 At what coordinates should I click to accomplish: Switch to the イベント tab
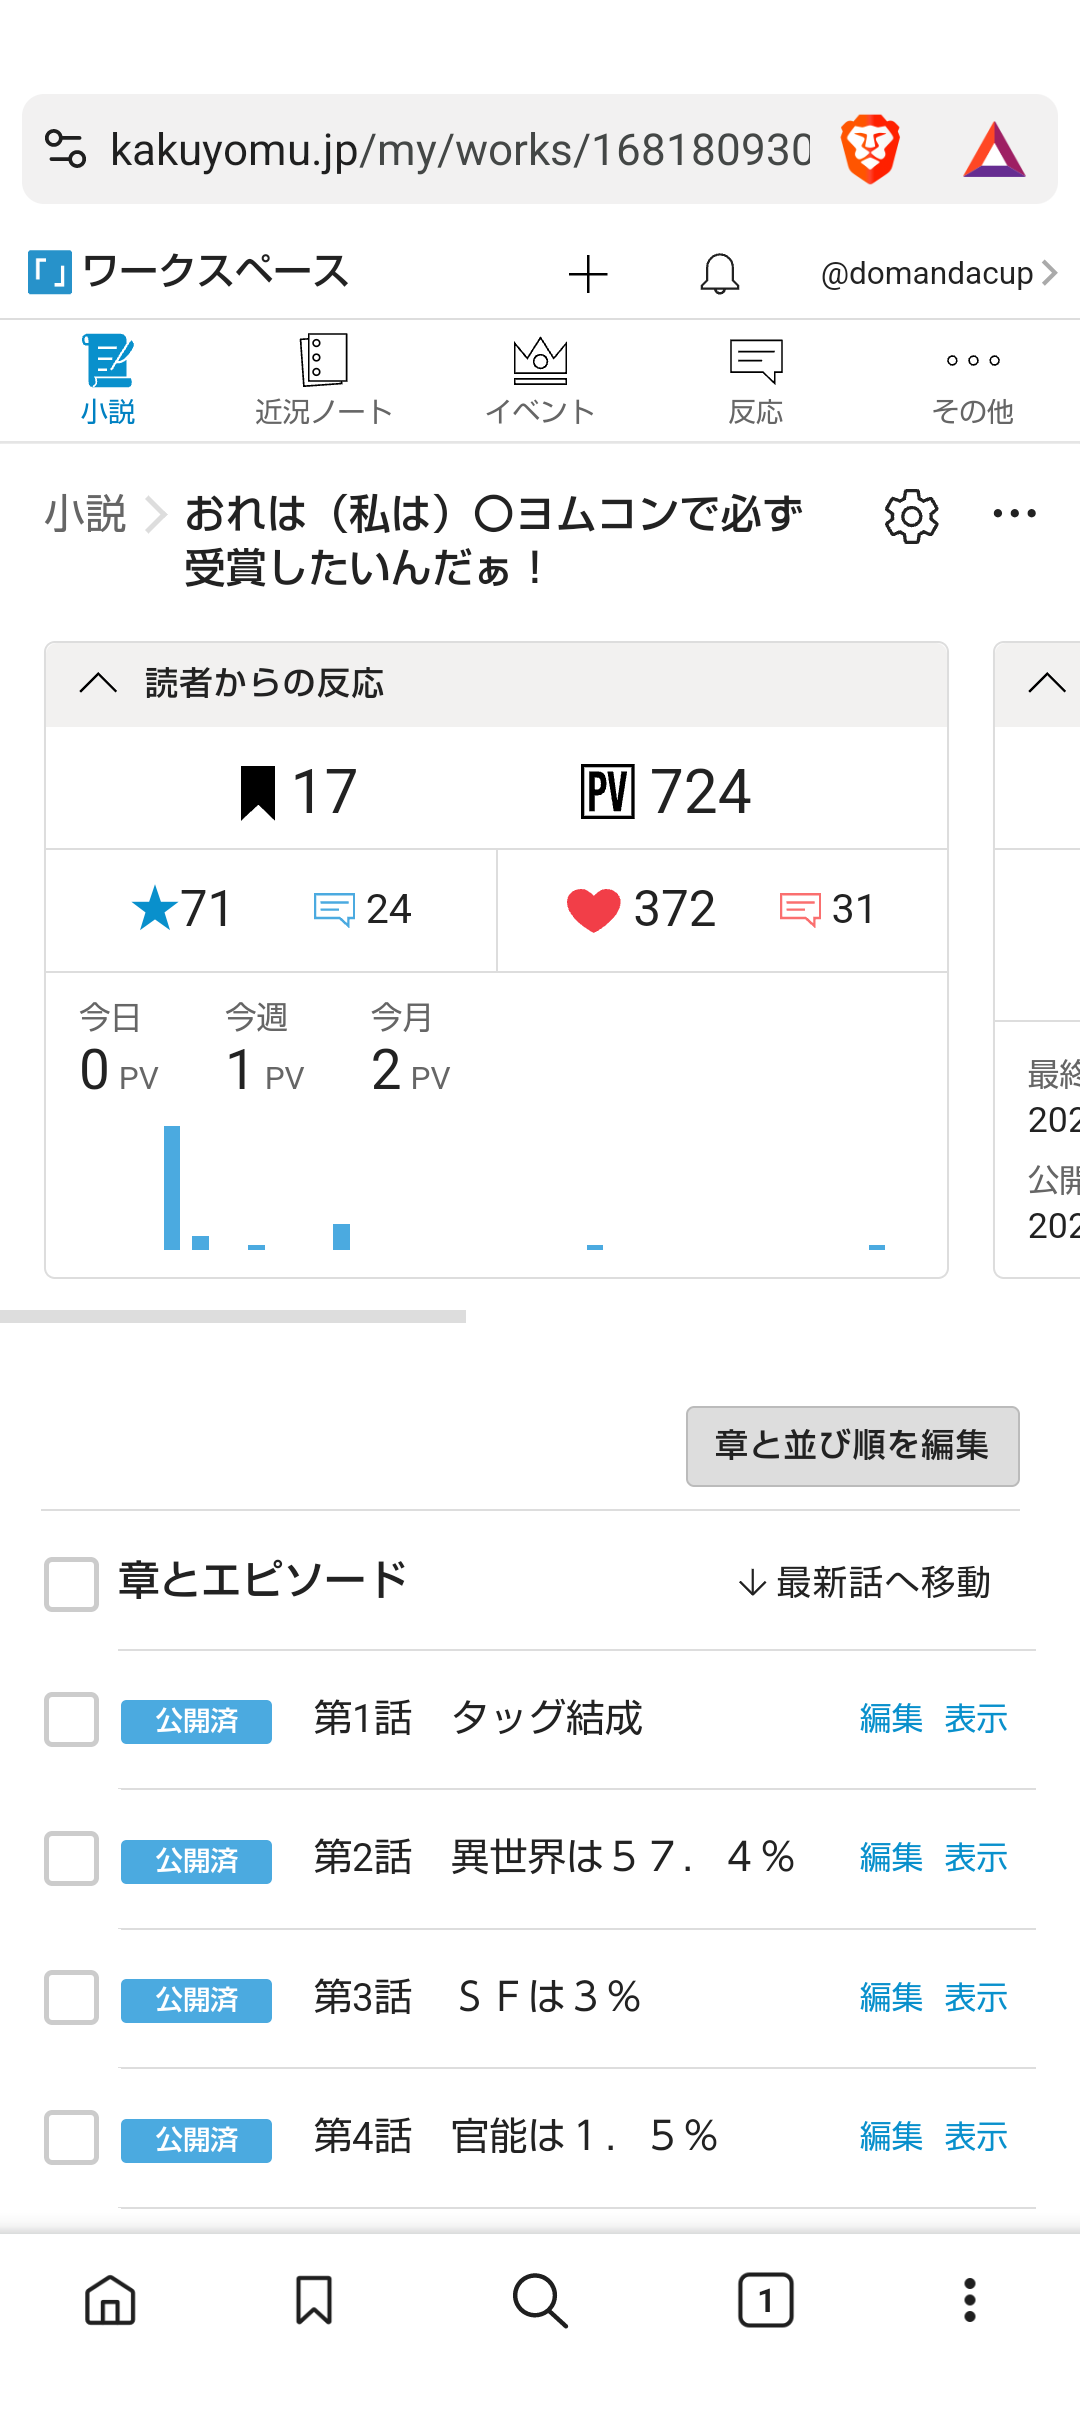pyautogui.click(x=540, y=380)
